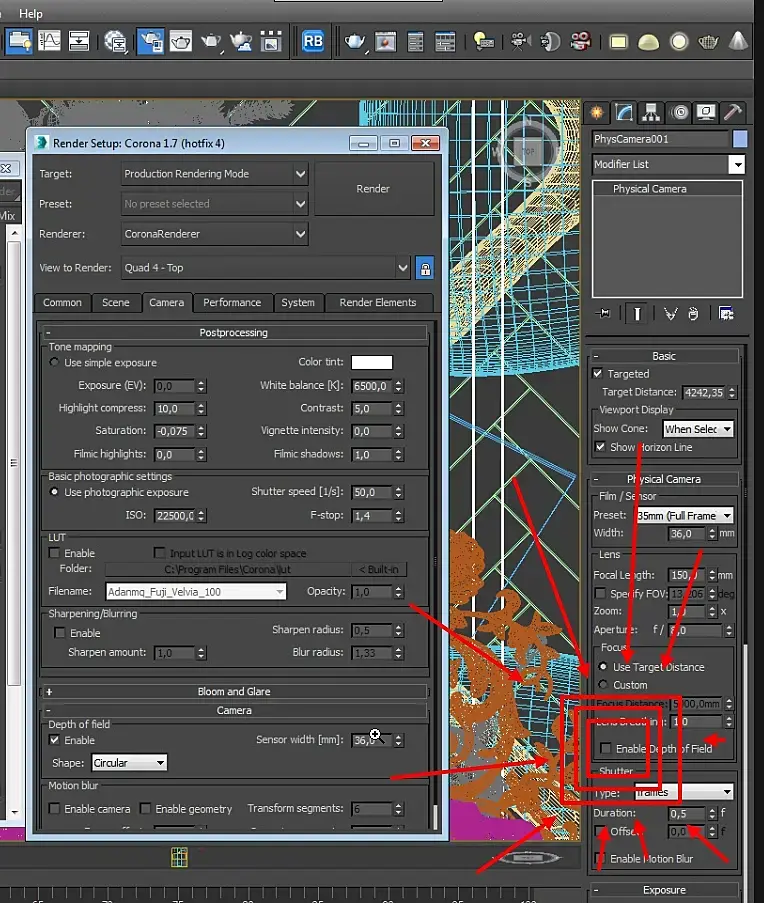The height and width of the screenshot is (903, 764).
Task: Open the depth of field Shape dropdown
Action: coord(130,762)
